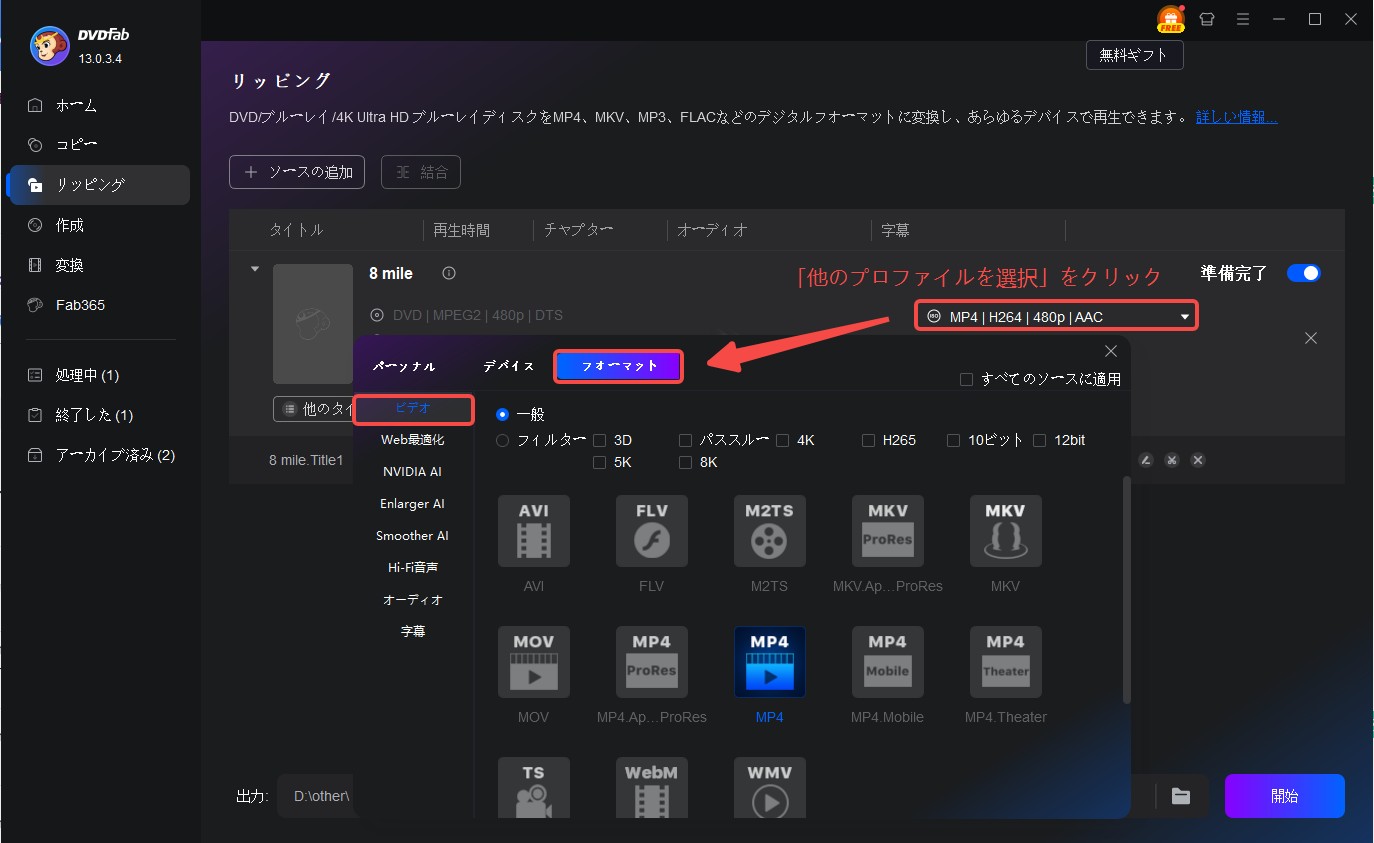Choose the plain MKV format icon
The height and width of the screenshot is (843, 1374).
tap(1006, 531)
